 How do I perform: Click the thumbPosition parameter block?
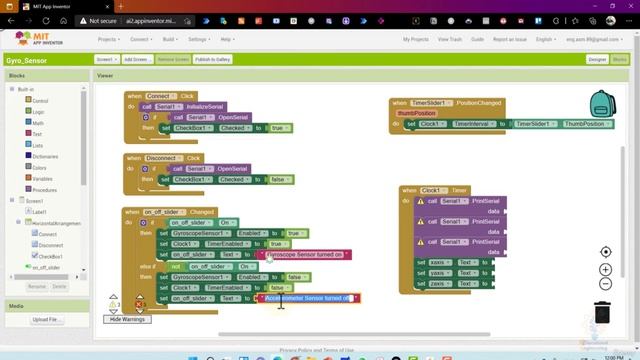[x=416, y=113]
